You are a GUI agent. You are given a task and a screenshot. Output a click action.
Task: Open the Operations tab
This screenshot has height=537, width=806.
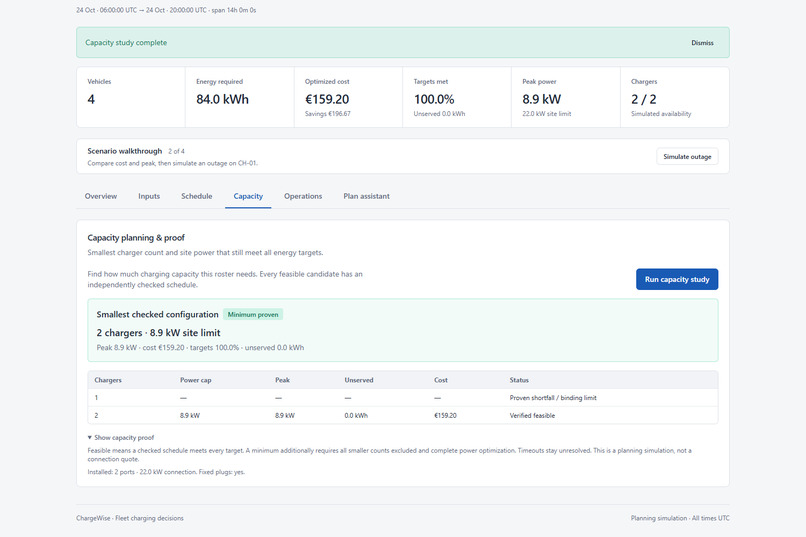[x=303, y=196]
